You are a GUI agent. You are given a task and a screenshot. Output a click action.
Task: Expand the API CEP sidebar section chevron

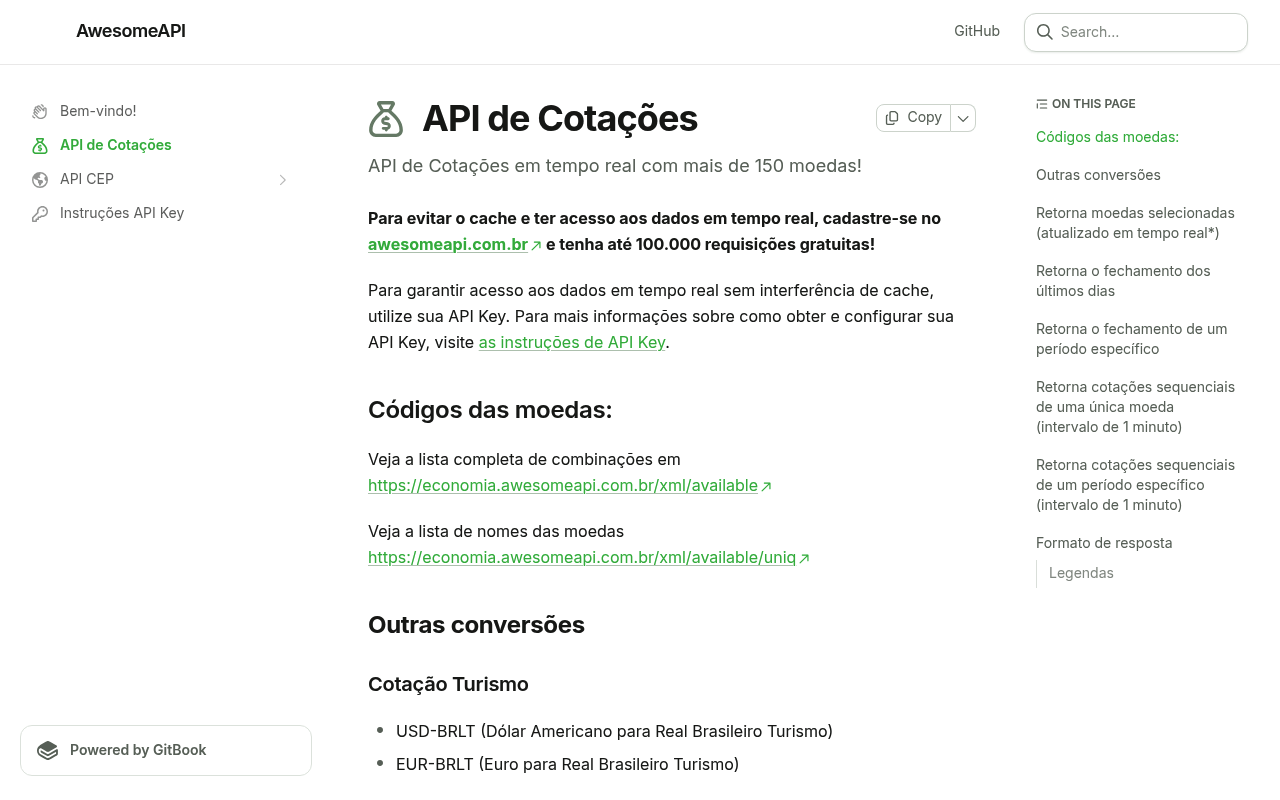tap(283, 180)
